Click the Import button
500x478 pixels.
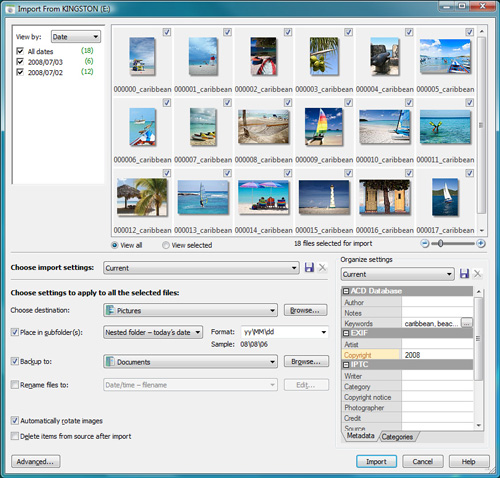click(x=376, y=461)
